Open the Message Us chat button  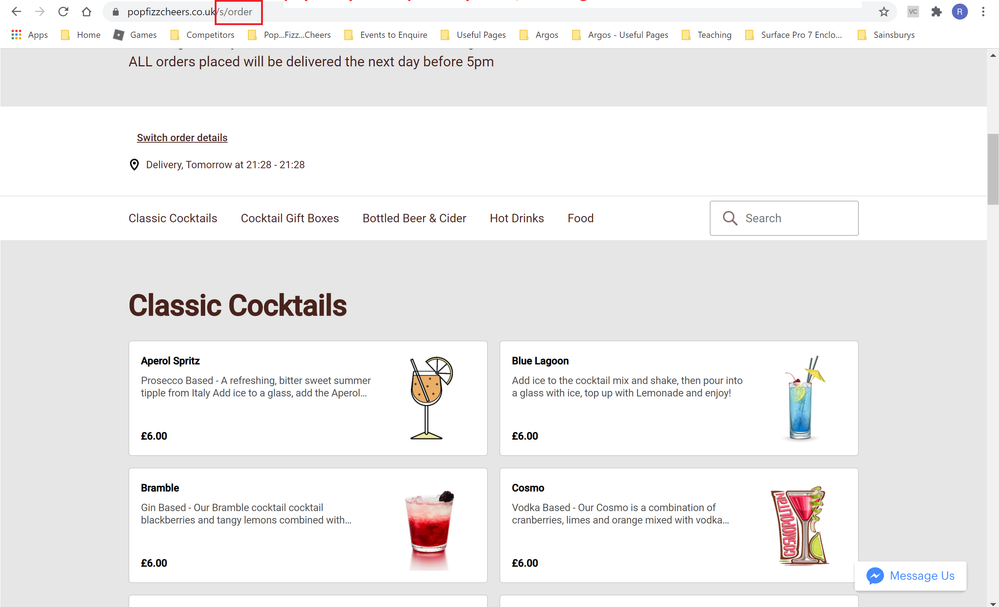[x=910, y=576]
